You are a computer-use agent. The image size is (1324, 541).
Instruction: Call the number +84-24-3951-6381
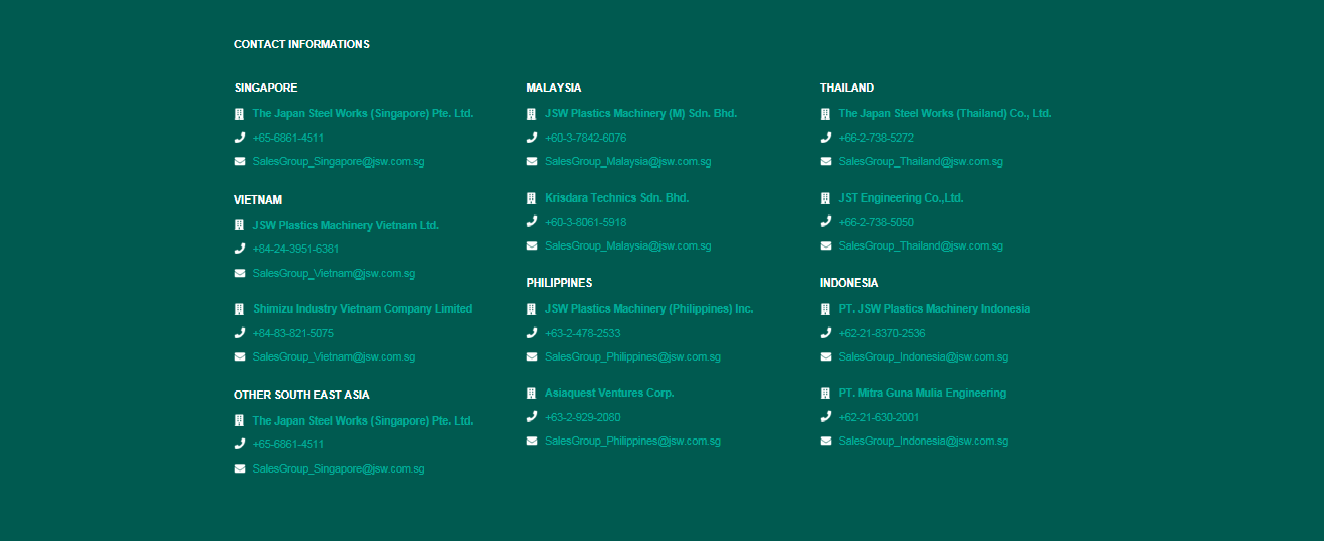295,249
